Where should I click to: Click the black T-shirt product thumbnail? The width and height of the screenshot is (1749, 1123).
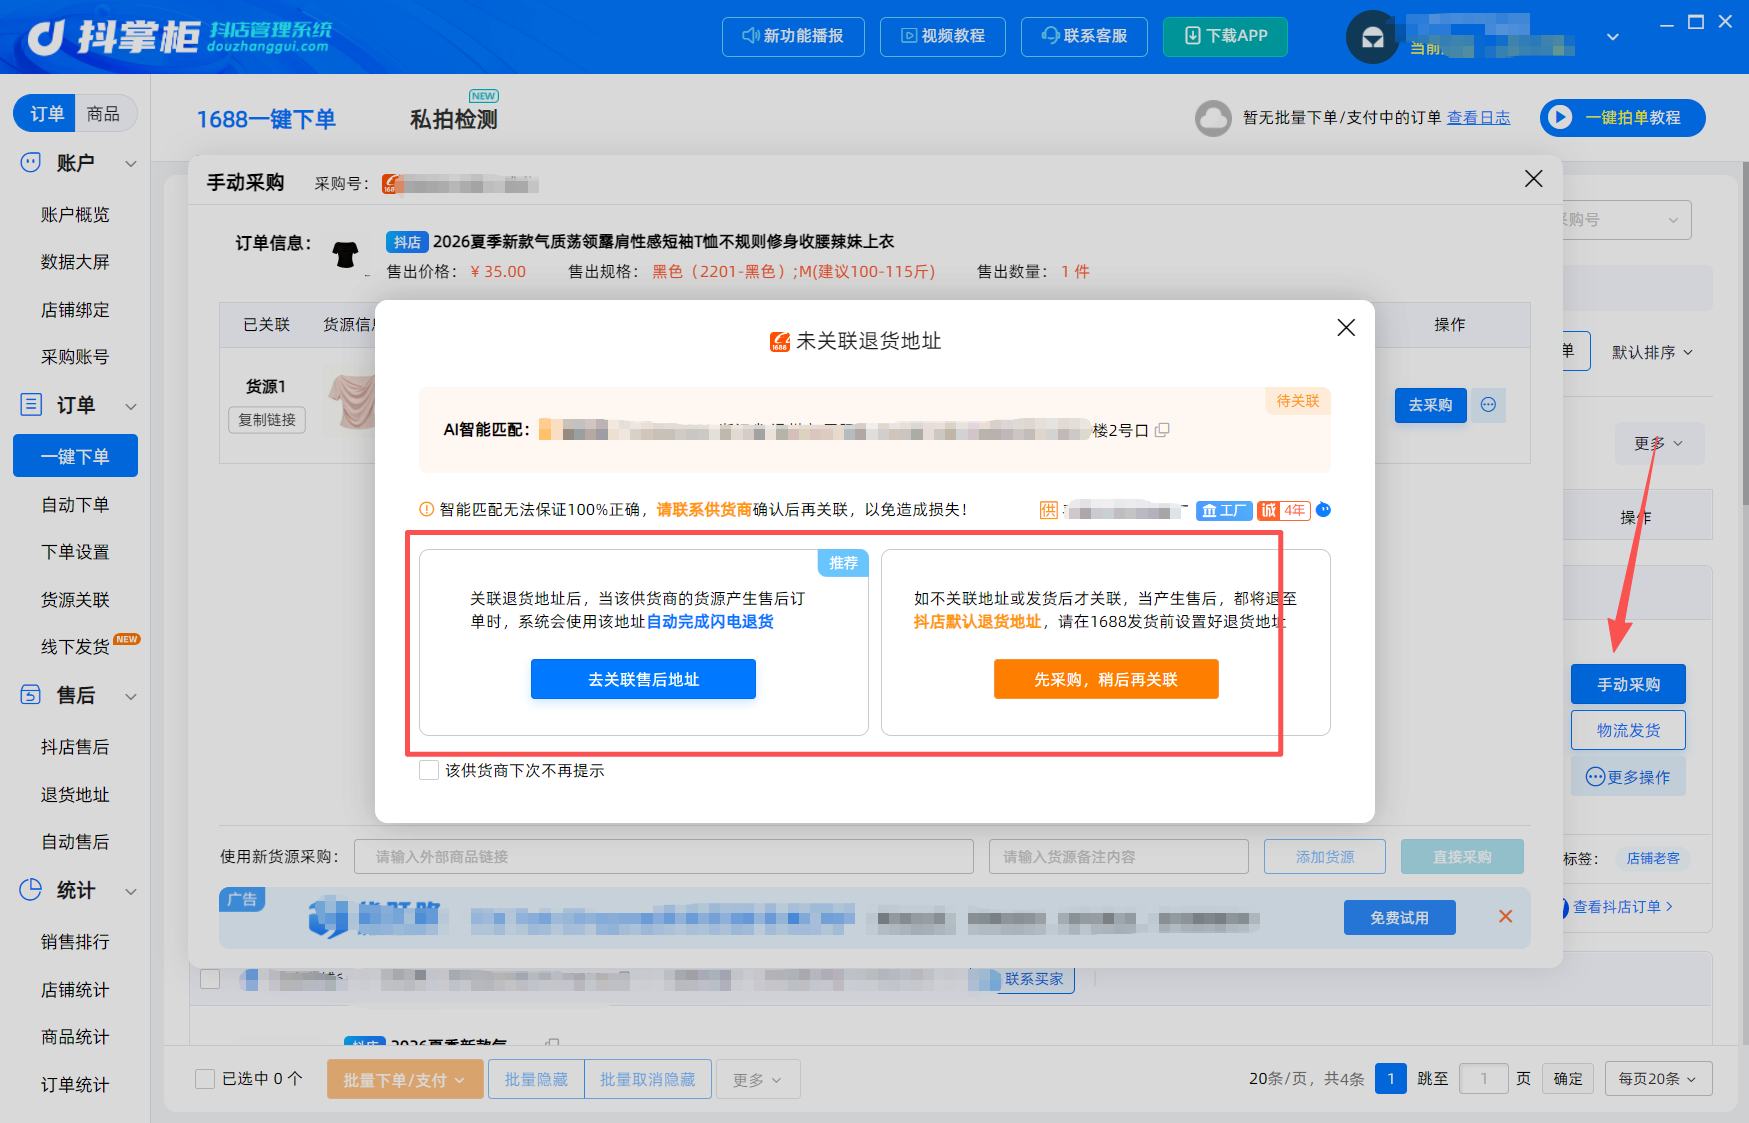(x=346, y=255)
